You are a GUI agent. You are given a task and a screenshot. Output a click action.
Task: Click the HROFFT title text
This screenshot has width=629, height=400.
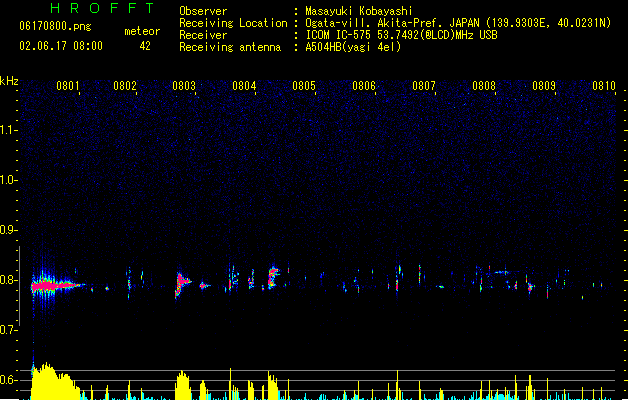[x=102, y=8]
